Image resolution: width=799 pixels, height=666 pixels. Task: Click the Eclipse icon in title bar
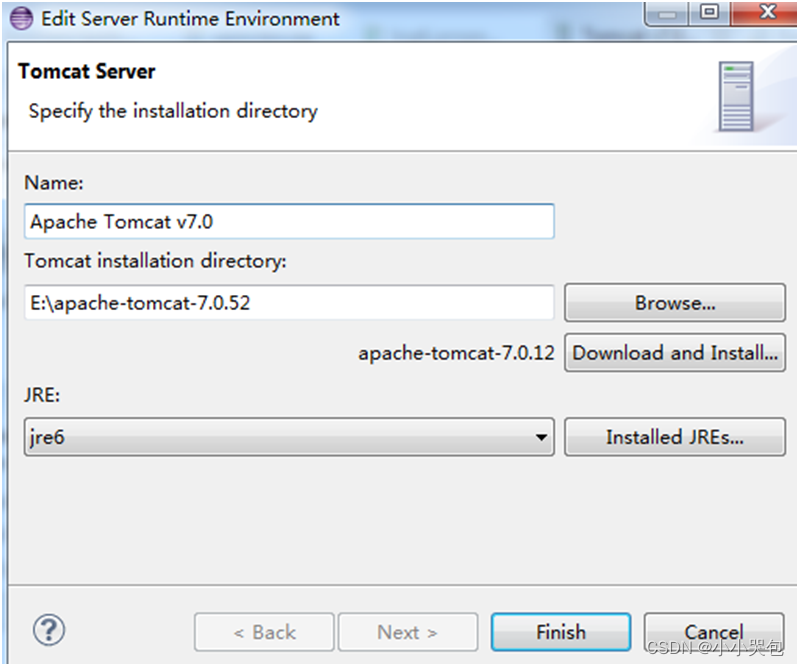(21, 19)
